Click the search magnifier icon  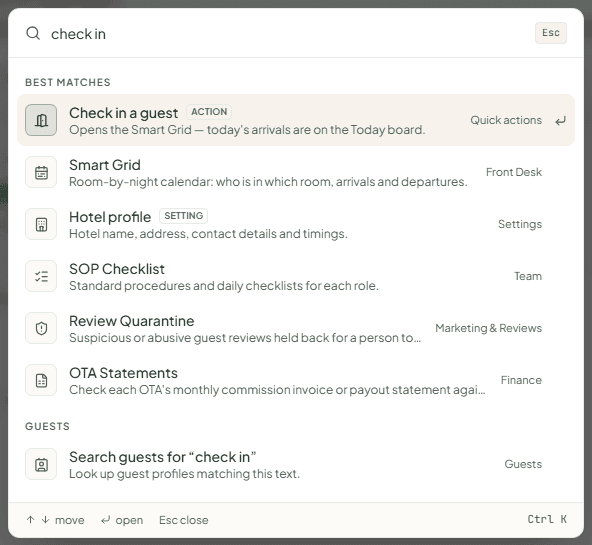pos(33,33)
